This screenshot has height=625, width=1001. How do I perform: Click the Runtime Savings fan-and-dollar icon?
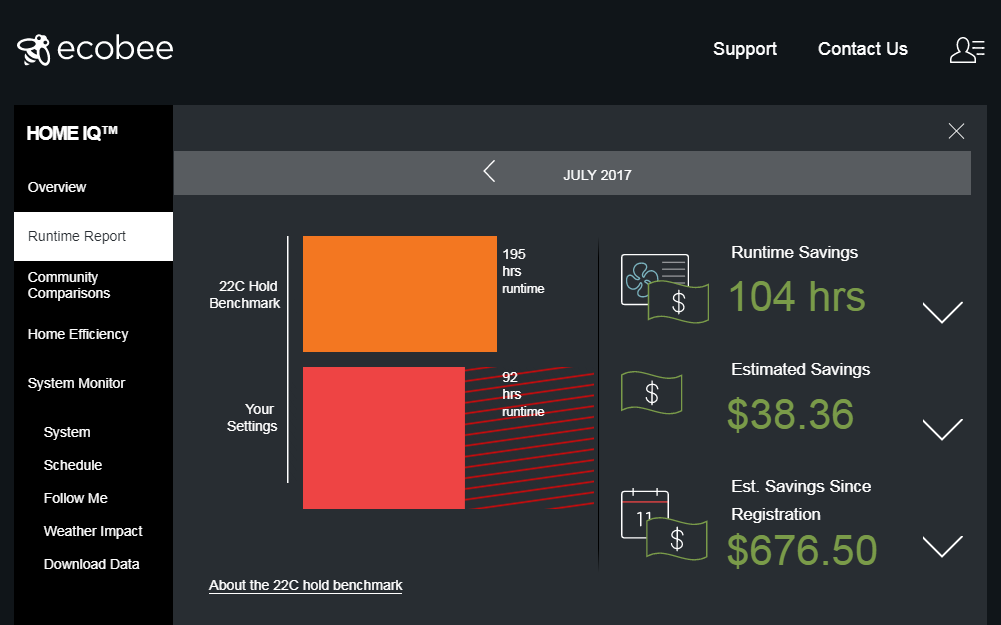coord(664,287)
